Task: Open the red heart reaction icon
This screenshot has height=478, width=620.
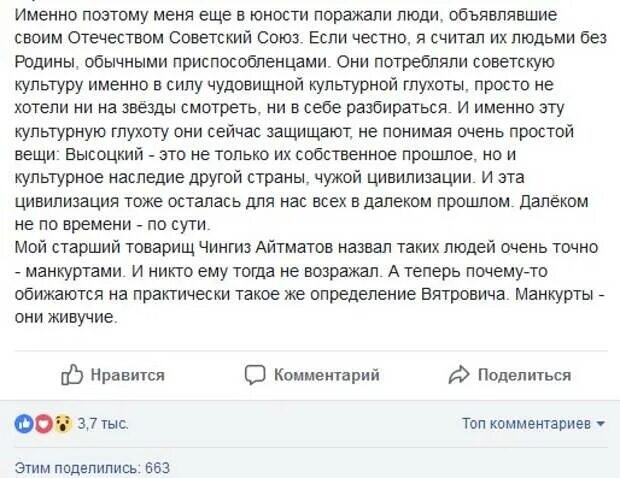Action: [x=43, y=424]
